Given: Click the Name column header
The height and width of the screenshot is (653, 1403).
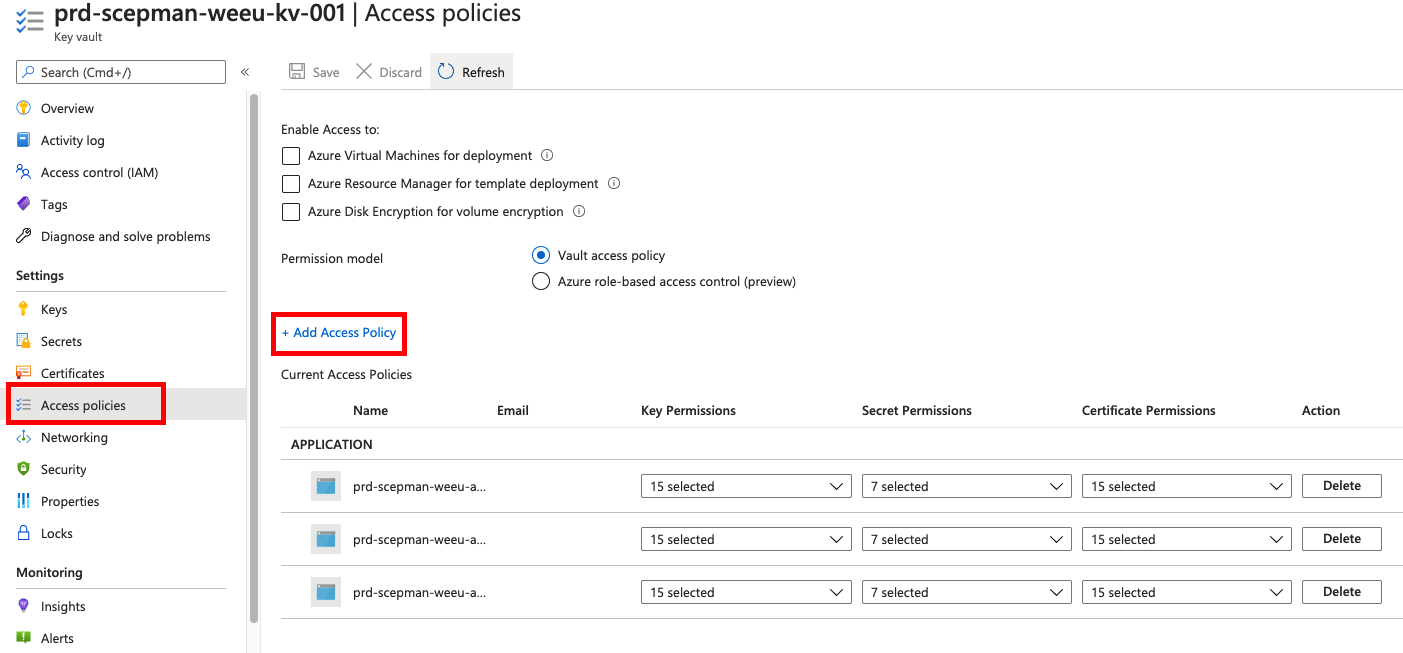Looking at the screenshot, I should [370, 410].
